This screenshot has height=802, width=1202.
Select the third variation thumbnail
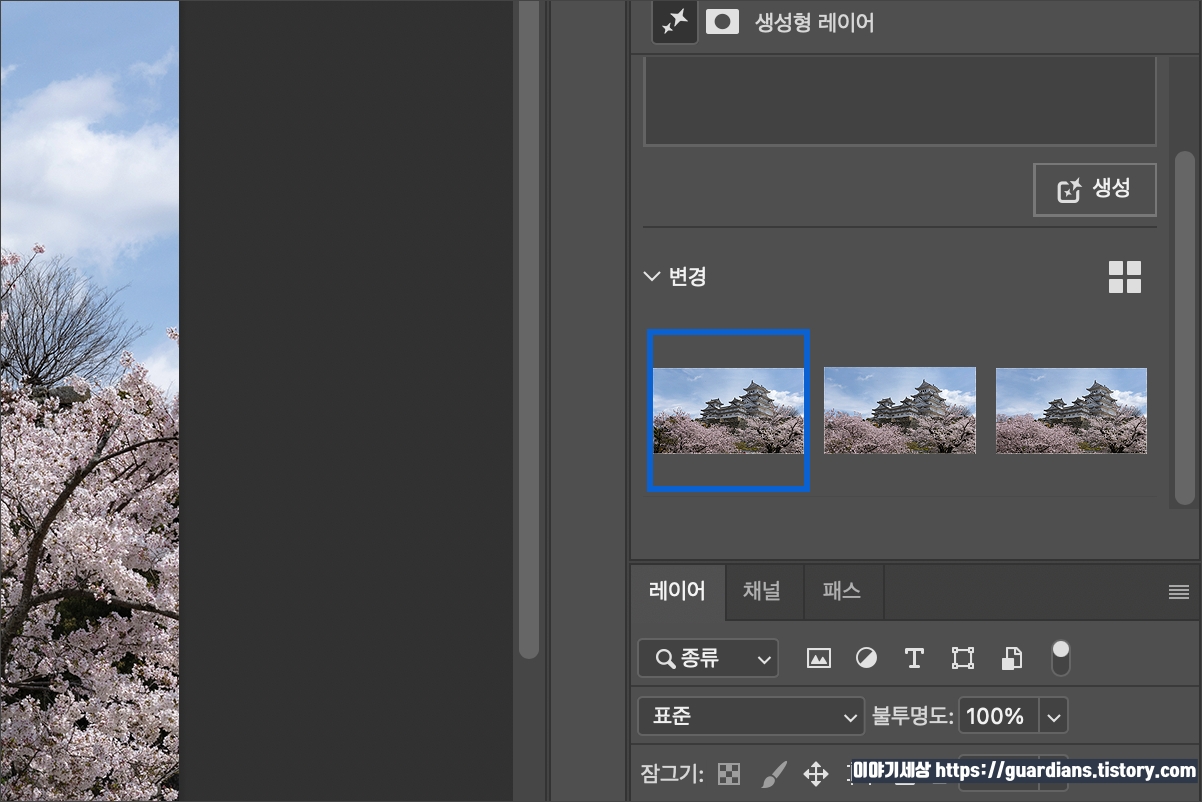pos(1071,410)
